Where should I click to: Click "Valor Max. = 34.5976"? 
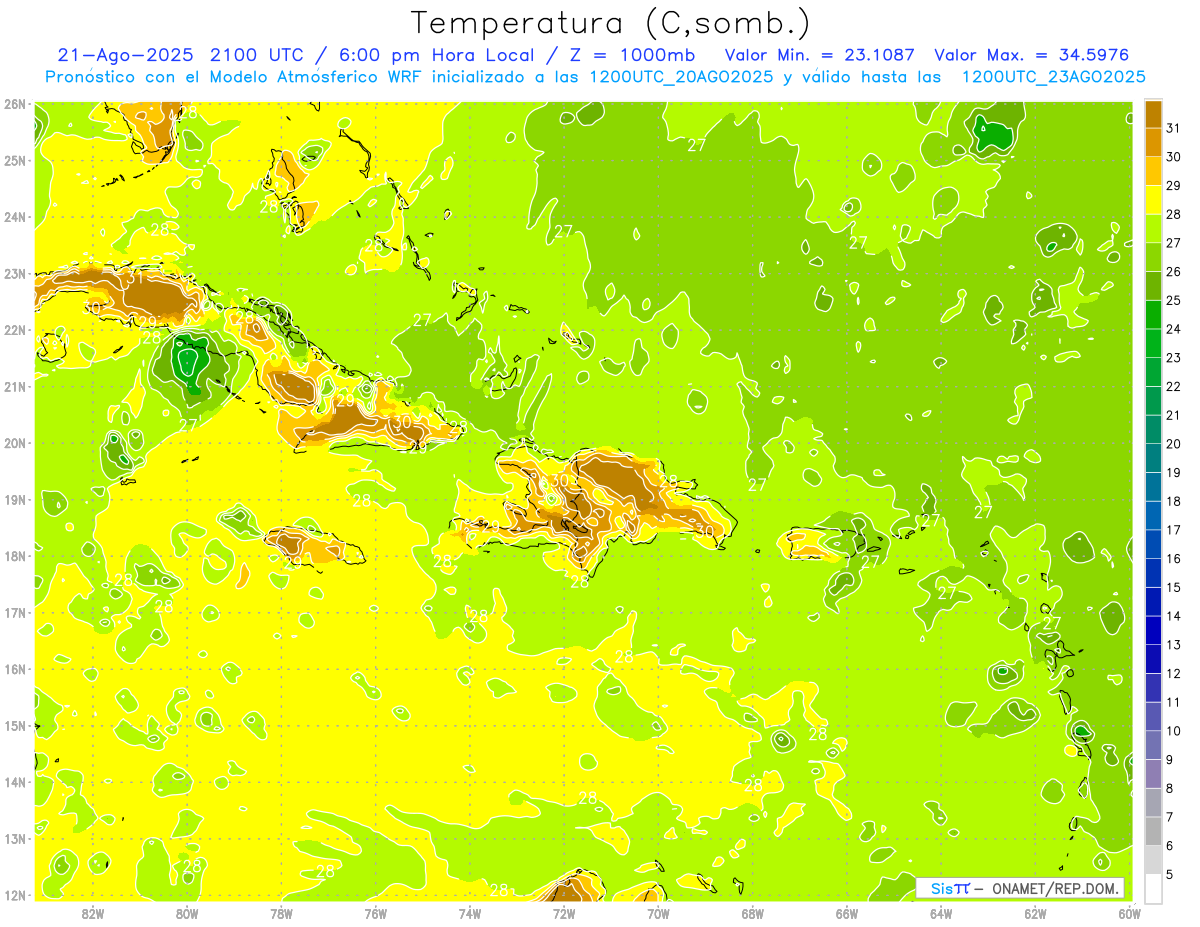pyautogui.click(x=1032, y=55)
